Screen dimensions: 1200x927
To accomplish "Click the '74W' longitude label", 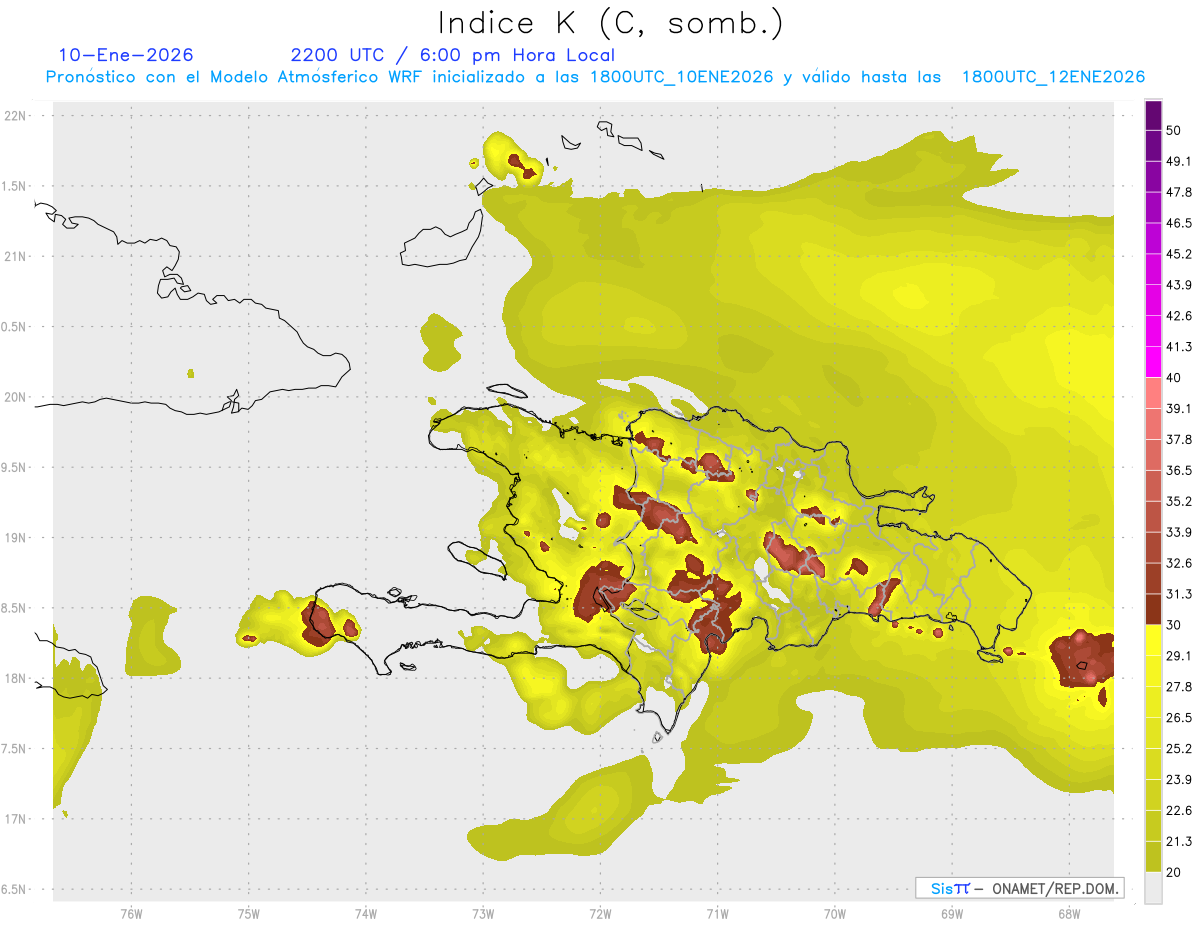I will point(366,914).
